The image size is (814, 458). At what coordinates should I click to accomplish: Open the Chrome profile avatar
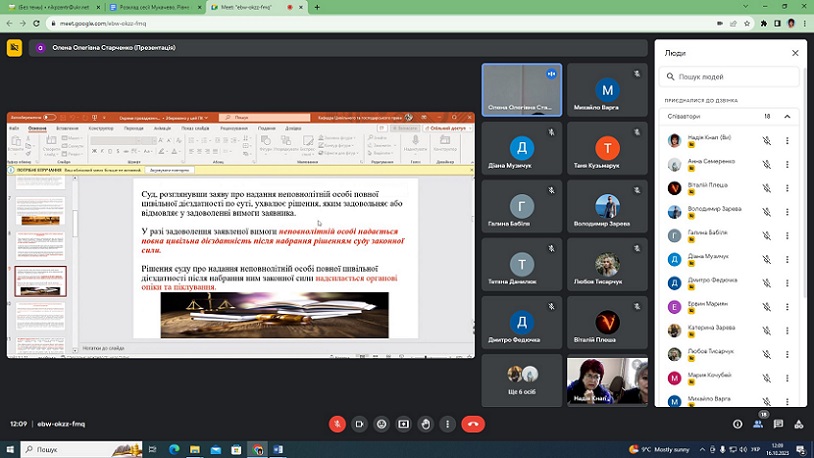(x=791, y=23)
